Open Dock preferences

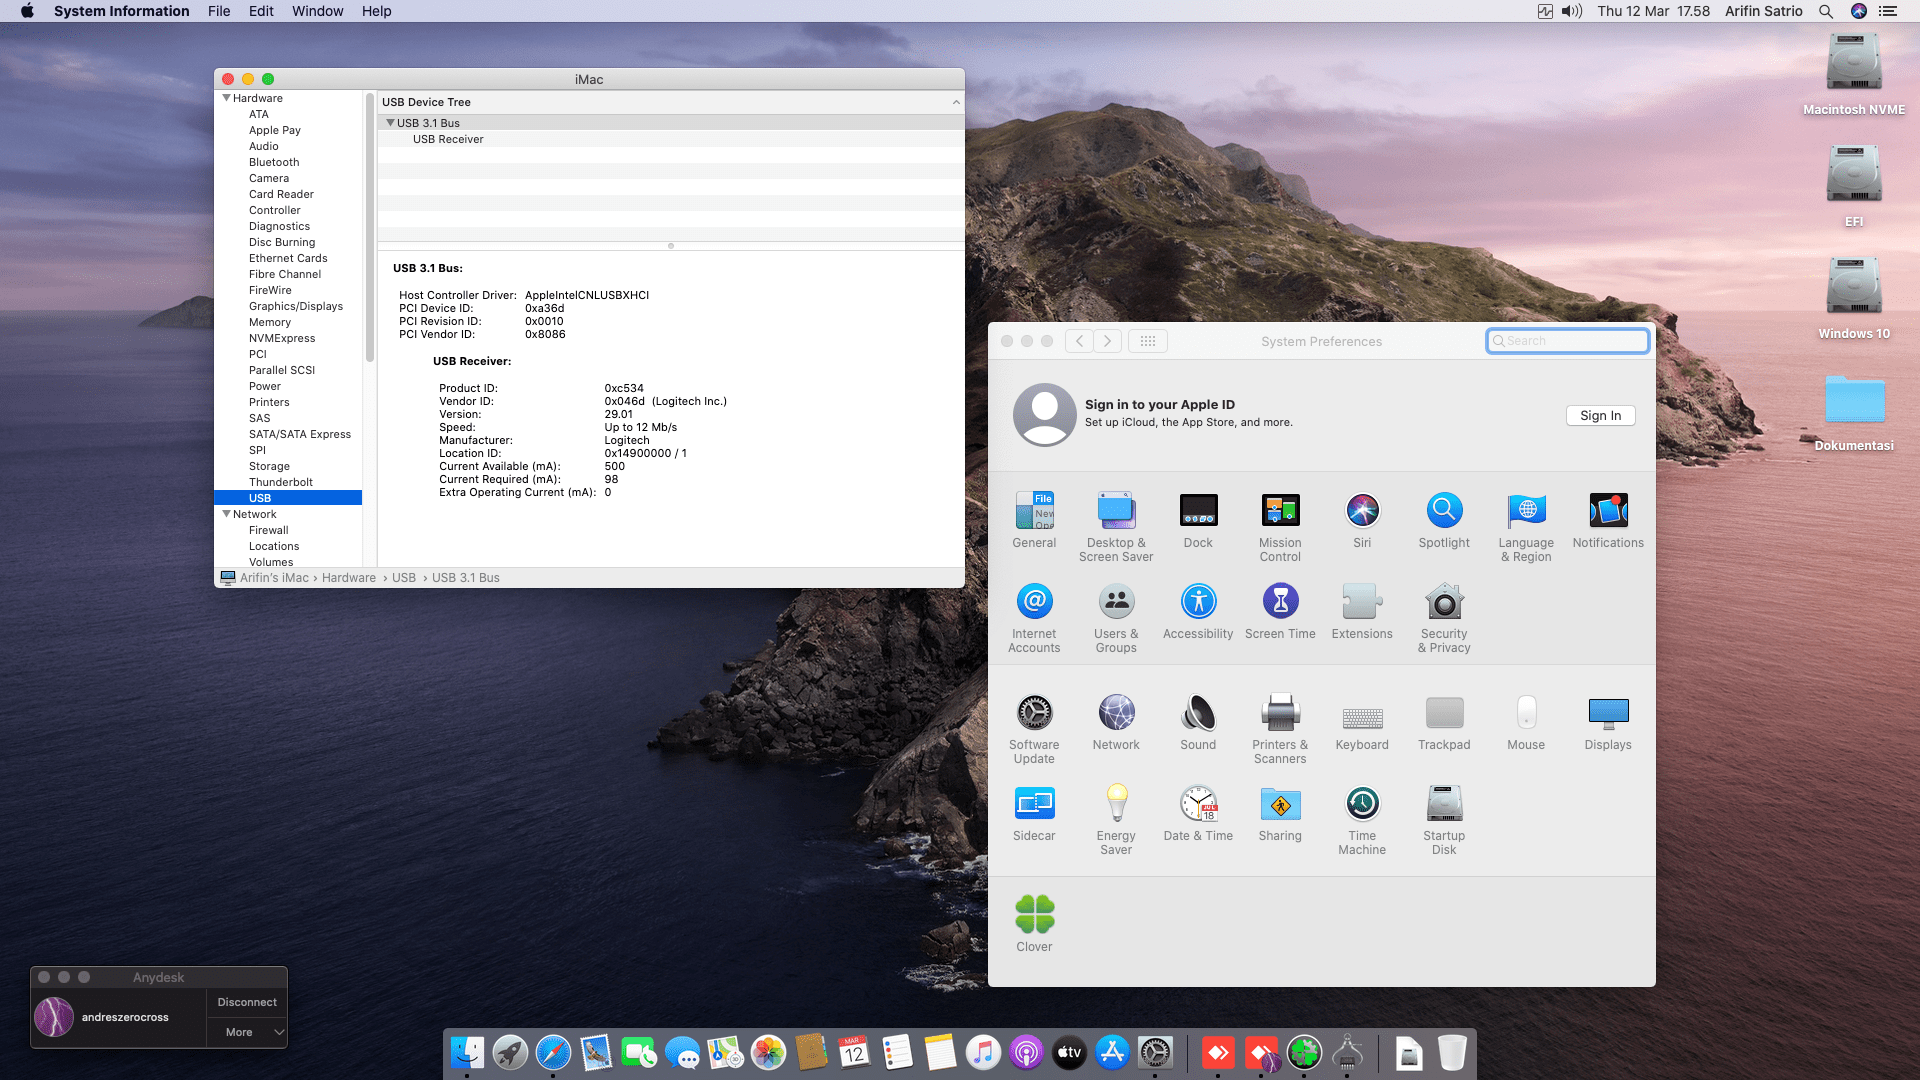click(x=1198, y=520)
